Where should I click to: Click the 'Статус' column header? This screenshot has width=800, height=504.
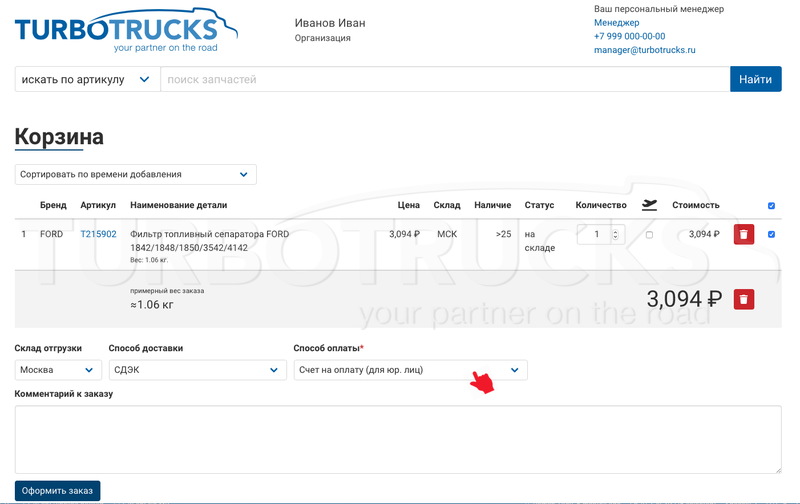539,205
